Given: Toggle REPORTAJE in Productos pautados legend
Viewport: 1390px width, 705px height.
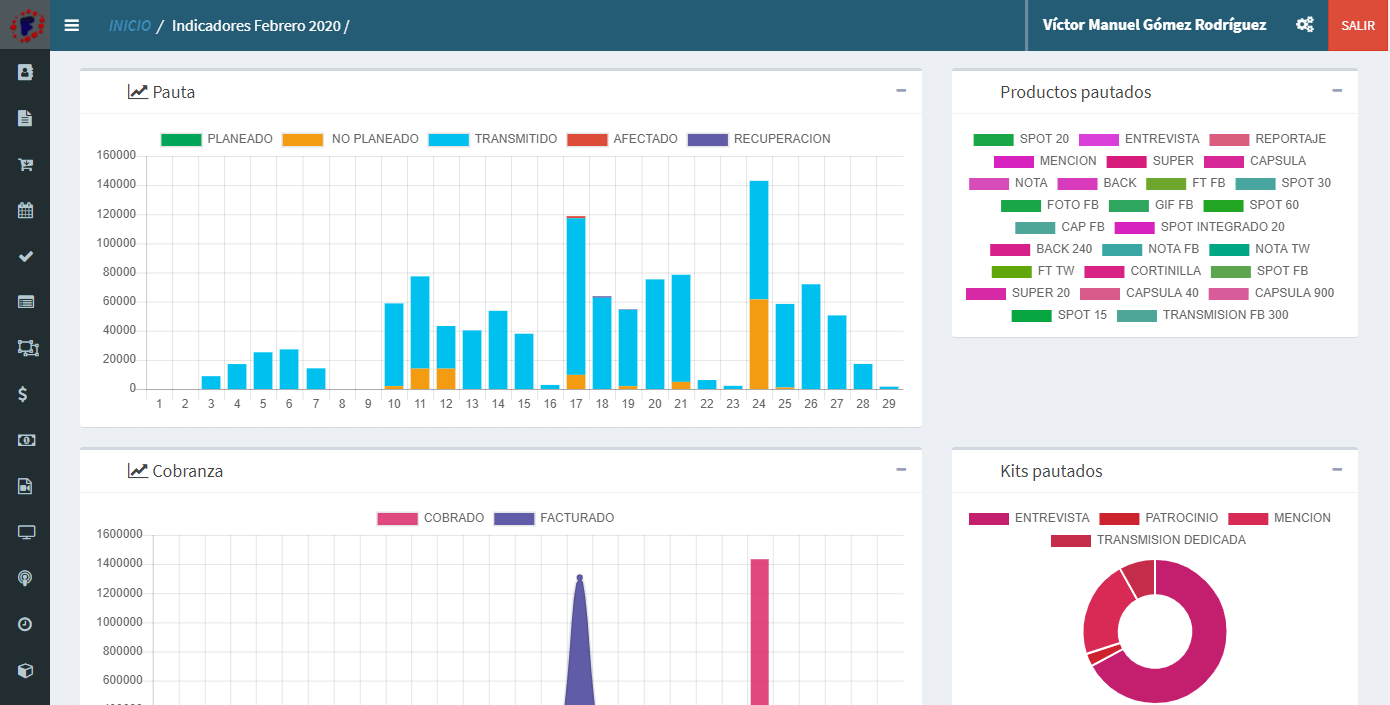Looking at the screenshot, I should [x=1268, y=139].
